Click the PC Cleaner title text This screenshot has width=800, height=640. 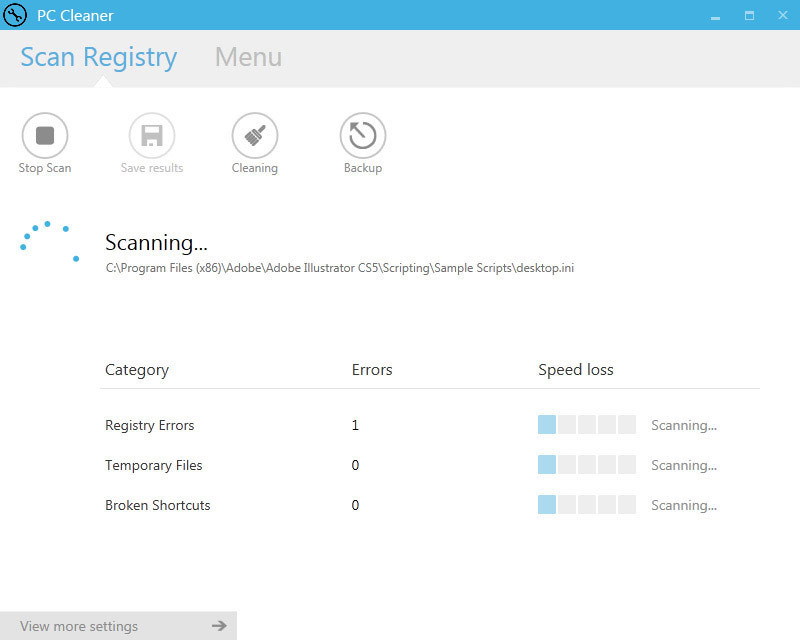coord(75,15)
